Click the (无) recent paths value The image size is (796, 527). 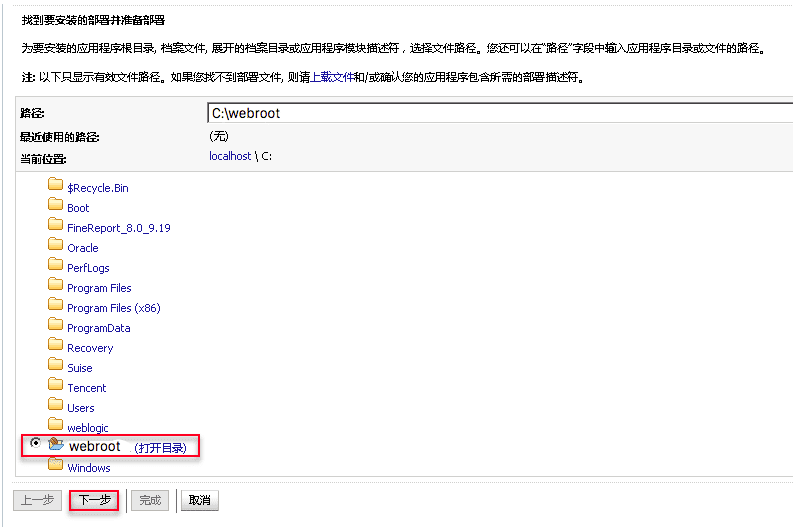[219, 136]
